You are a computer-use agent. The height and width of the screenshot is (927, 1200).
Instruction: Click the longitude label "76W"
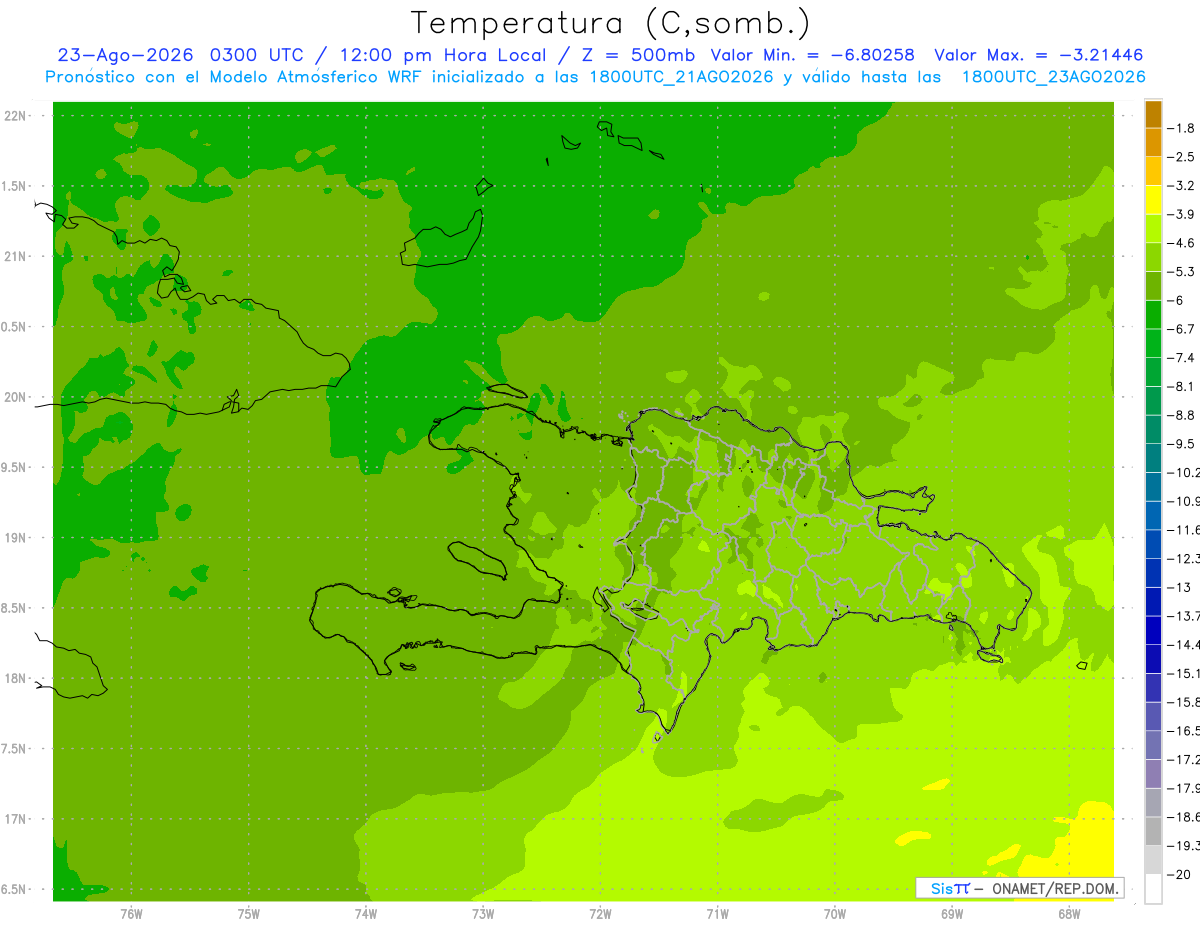tap(131, 913)
